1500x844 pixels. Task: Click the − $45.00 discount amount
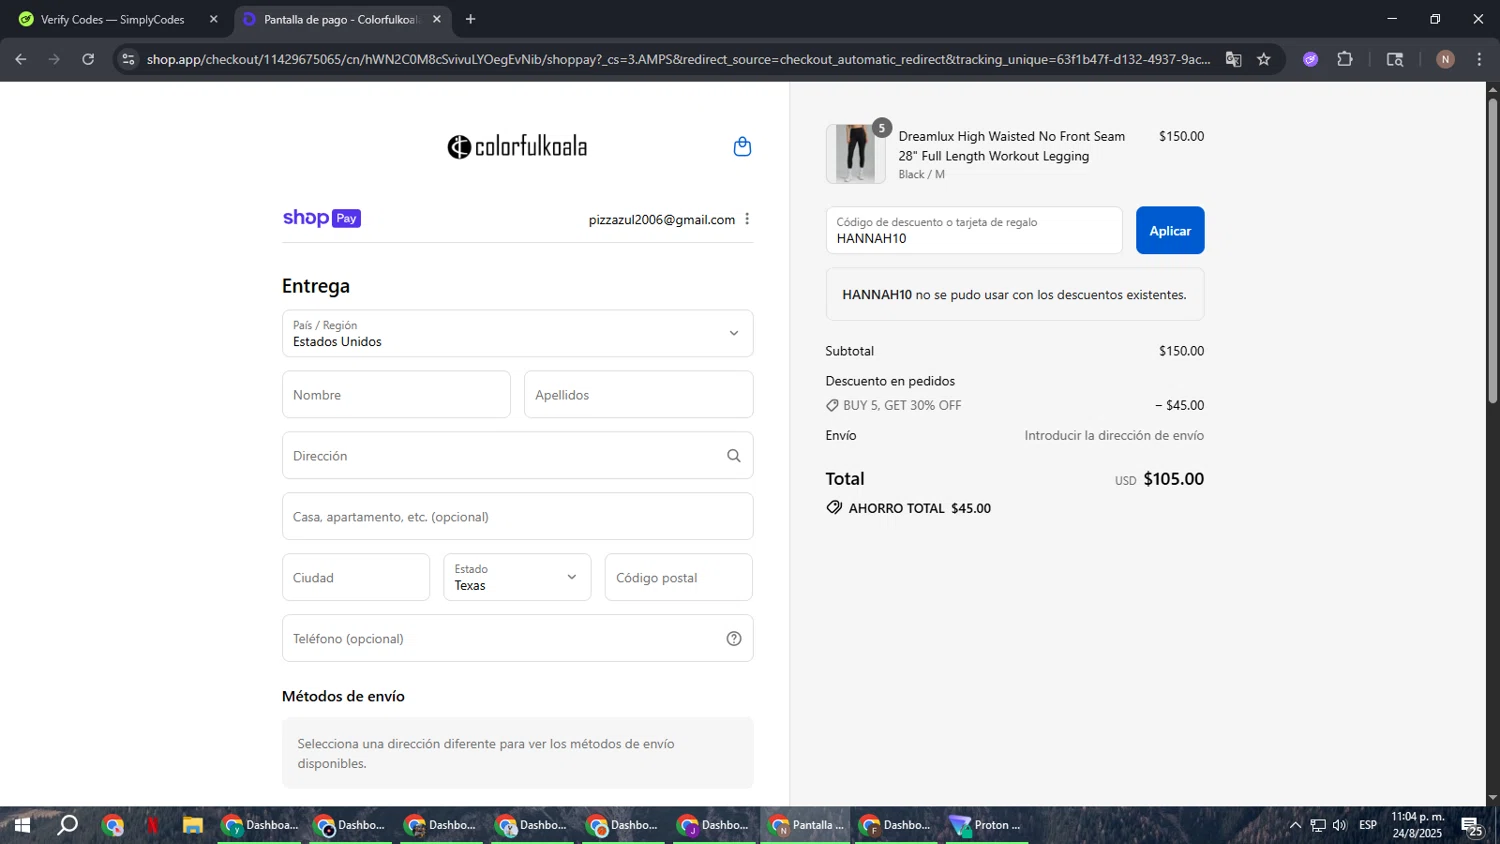pos(1179,405)
